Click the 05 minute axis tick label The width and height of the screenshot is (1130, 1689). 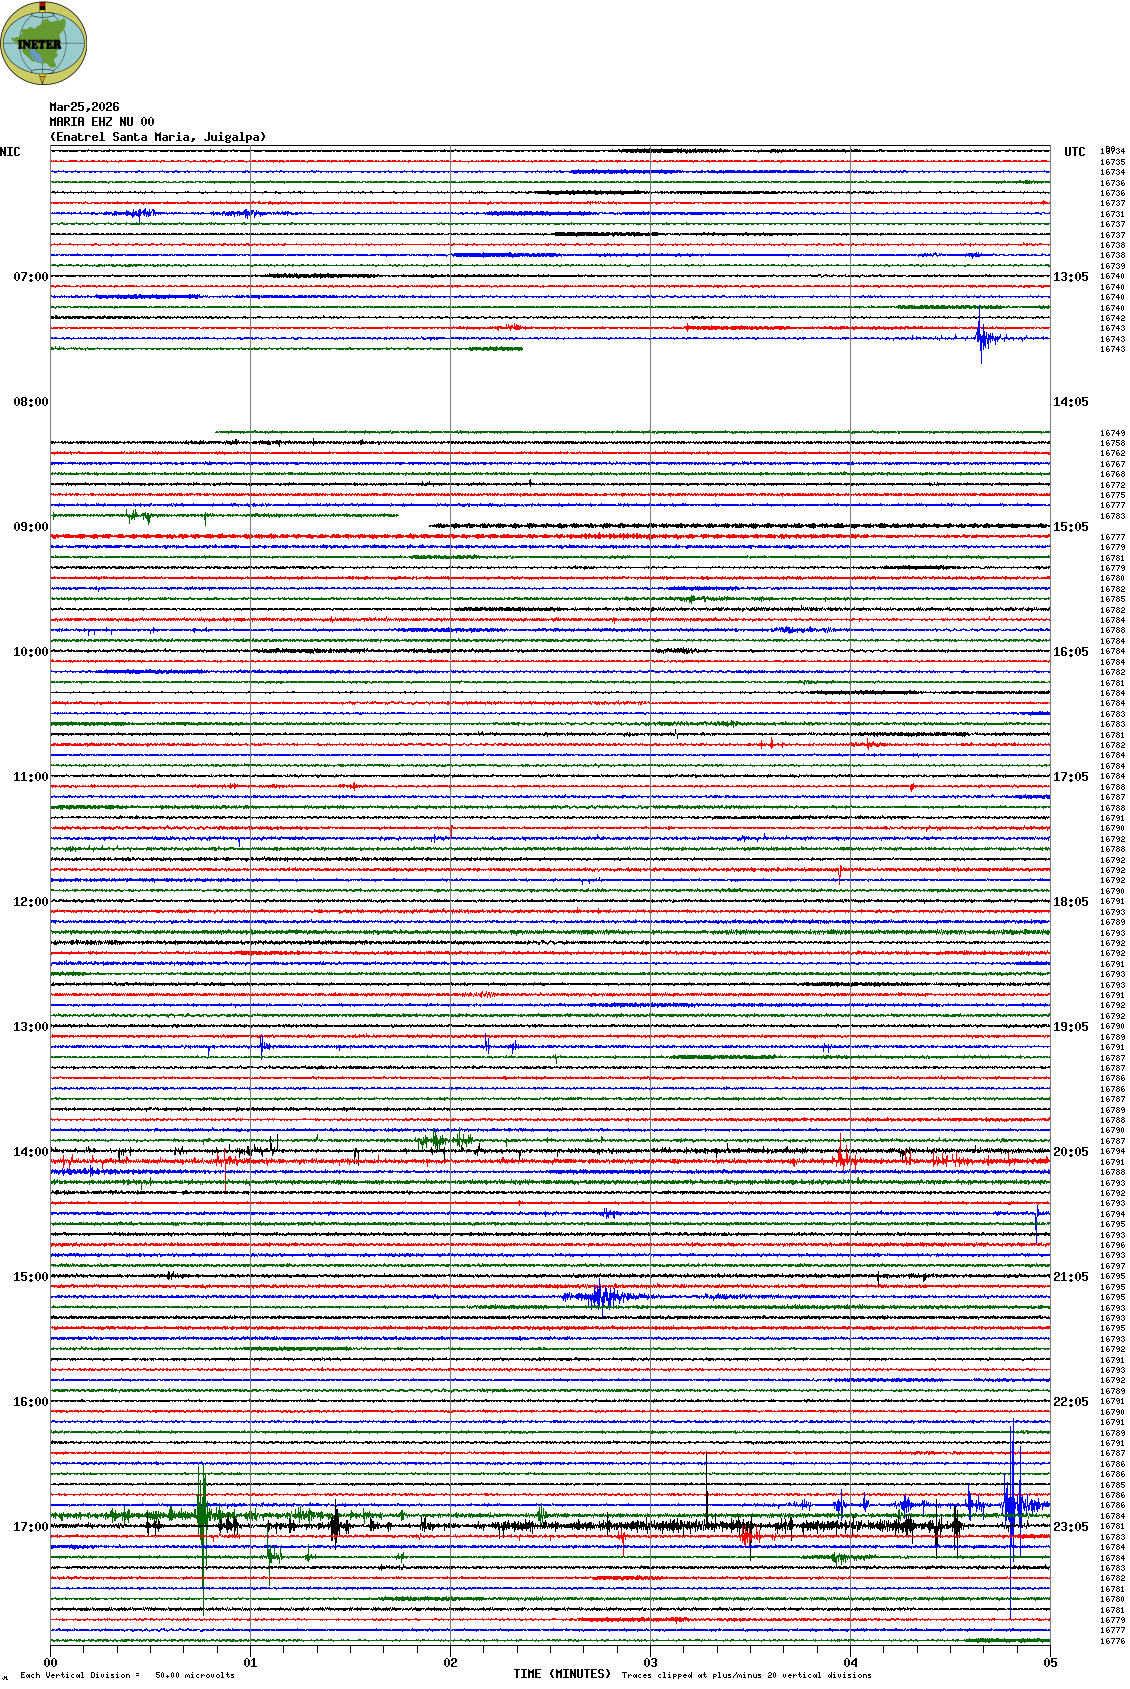tap(1050, 1663)
